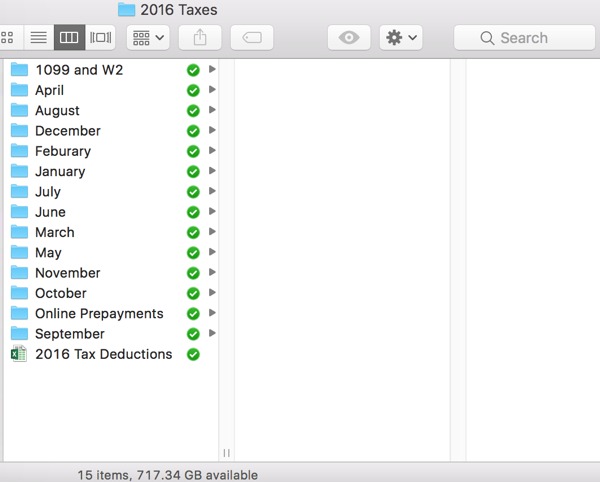Screen dimensions: 600x482
Task: Click the status bar items count text
Action: tap(168, 475)
